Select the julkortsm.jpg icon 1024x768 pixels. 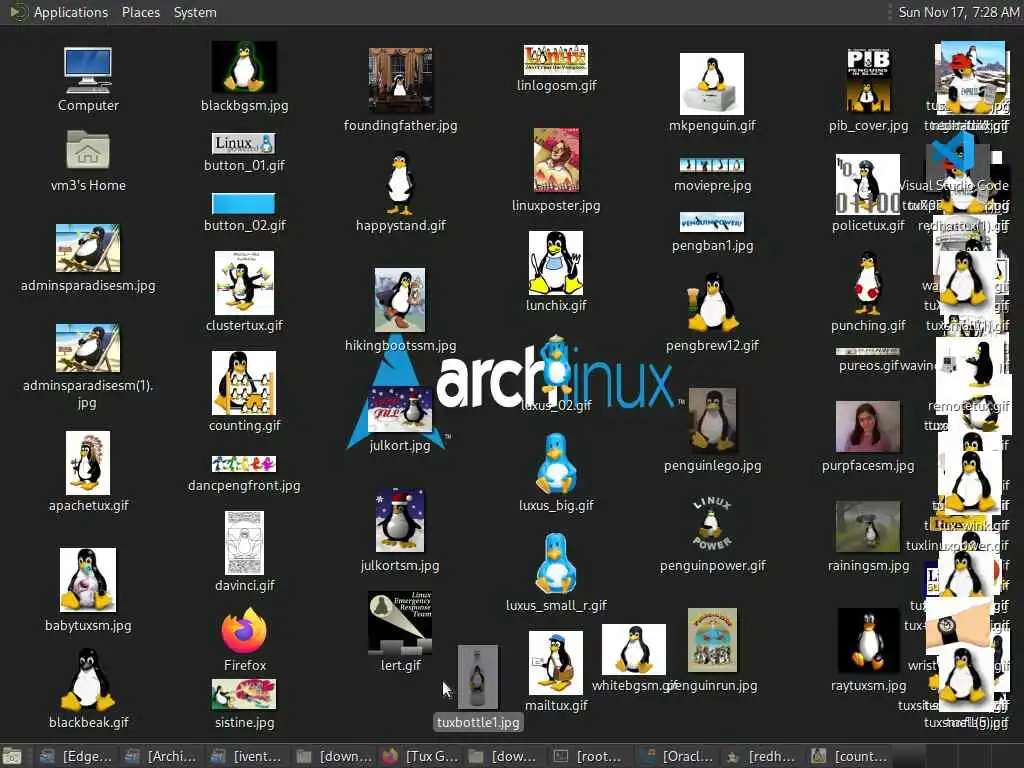[x=400, y=520]
